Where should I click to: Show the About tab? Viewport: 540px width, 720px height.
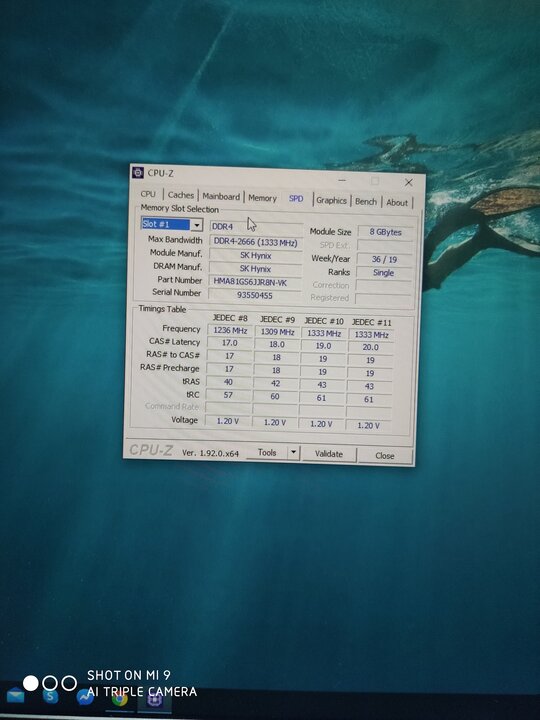point(397,202)
